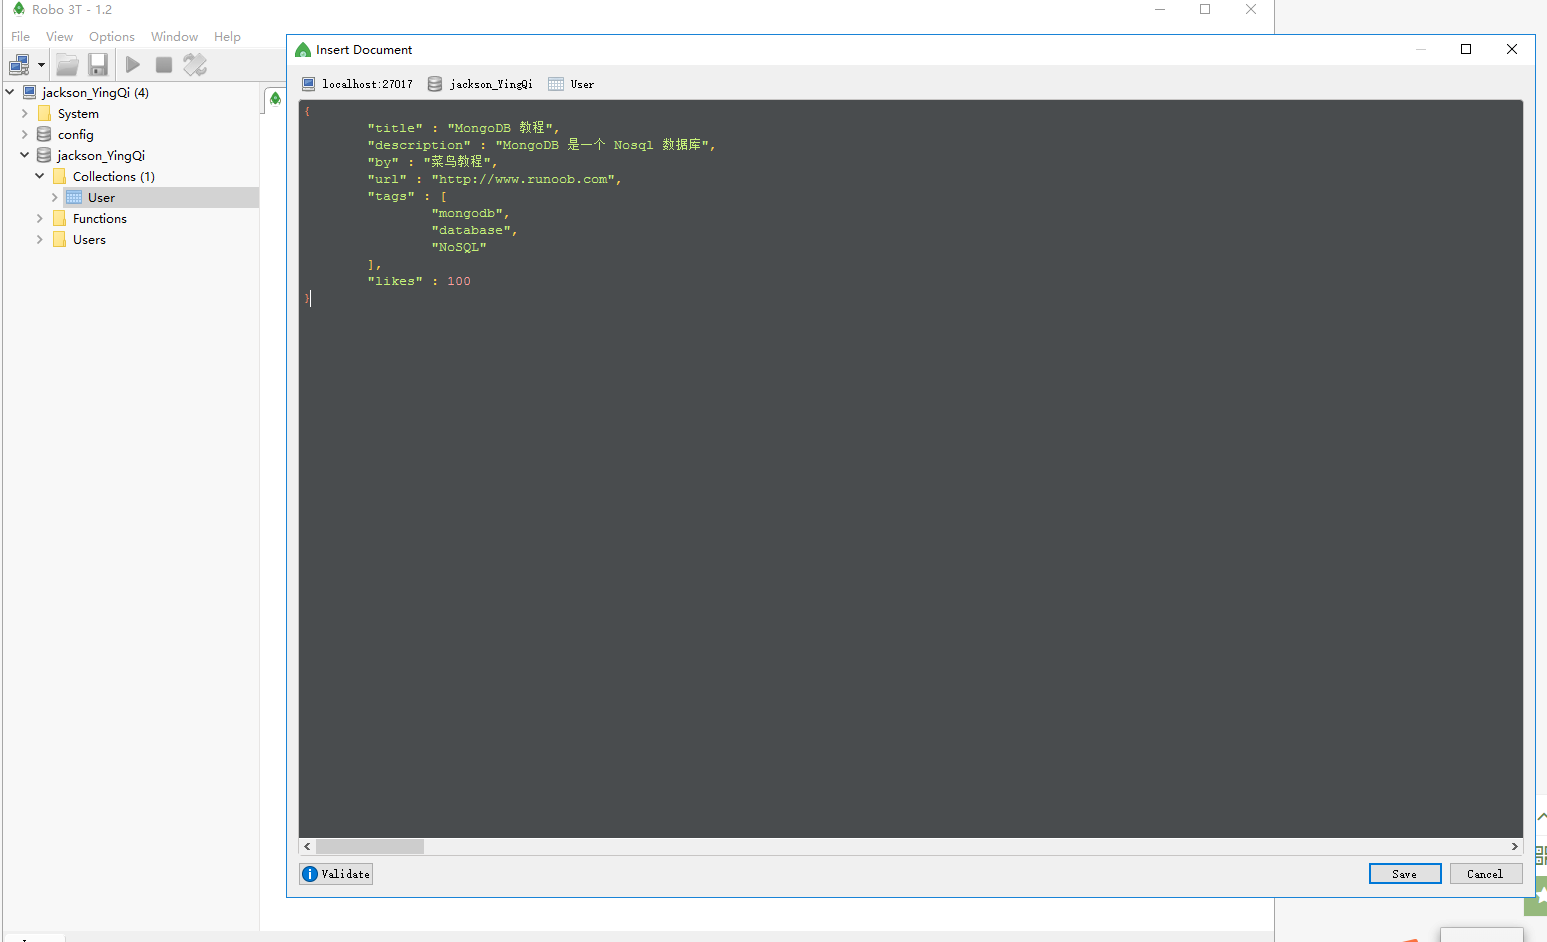Open the Options menu
1547x942 pixels.
point(112,37)
